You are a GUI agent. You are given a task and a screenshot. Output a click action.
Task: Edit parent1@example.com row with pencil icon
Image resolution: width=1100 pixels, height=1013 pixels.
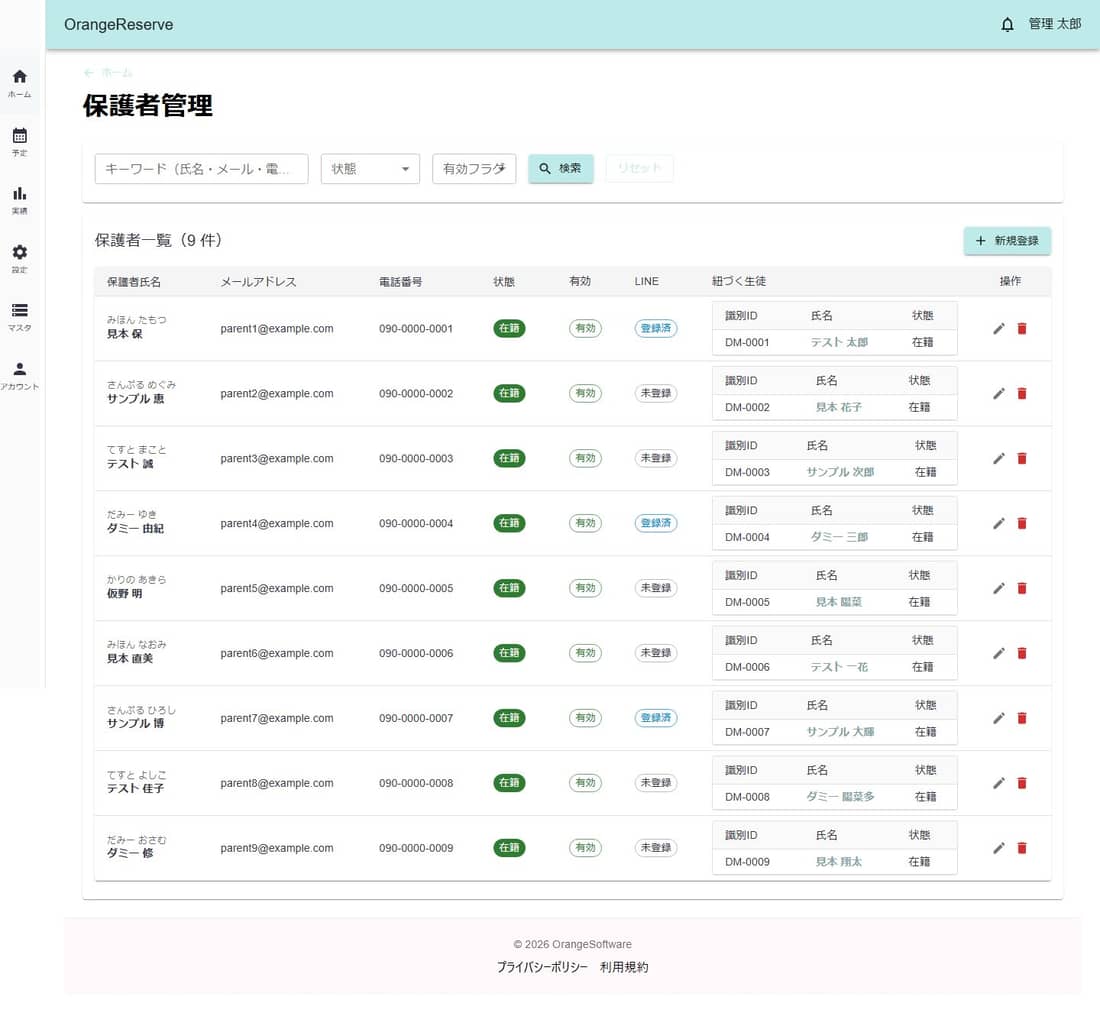pos(999,328)
